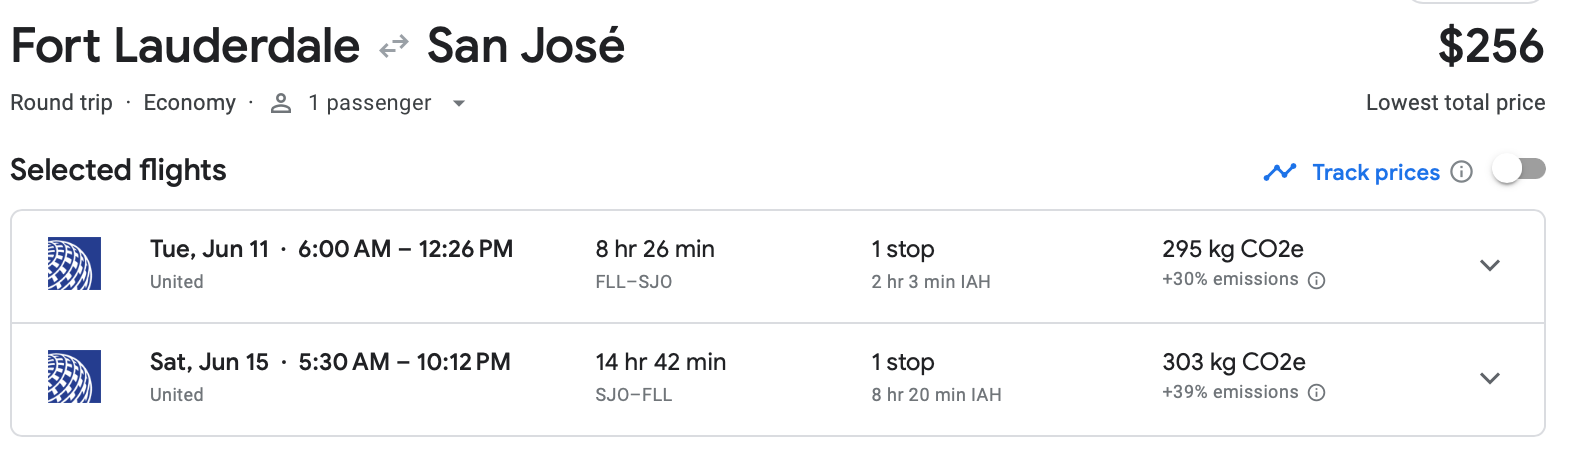Click United logo on Jun 15 flight

coord(74,377)
